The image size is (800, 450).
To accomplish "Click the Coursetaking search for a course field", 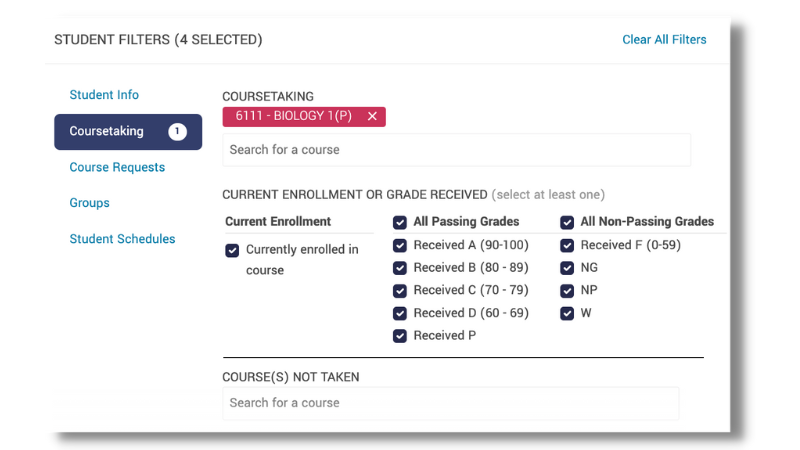I will click(x=456, y=150).
